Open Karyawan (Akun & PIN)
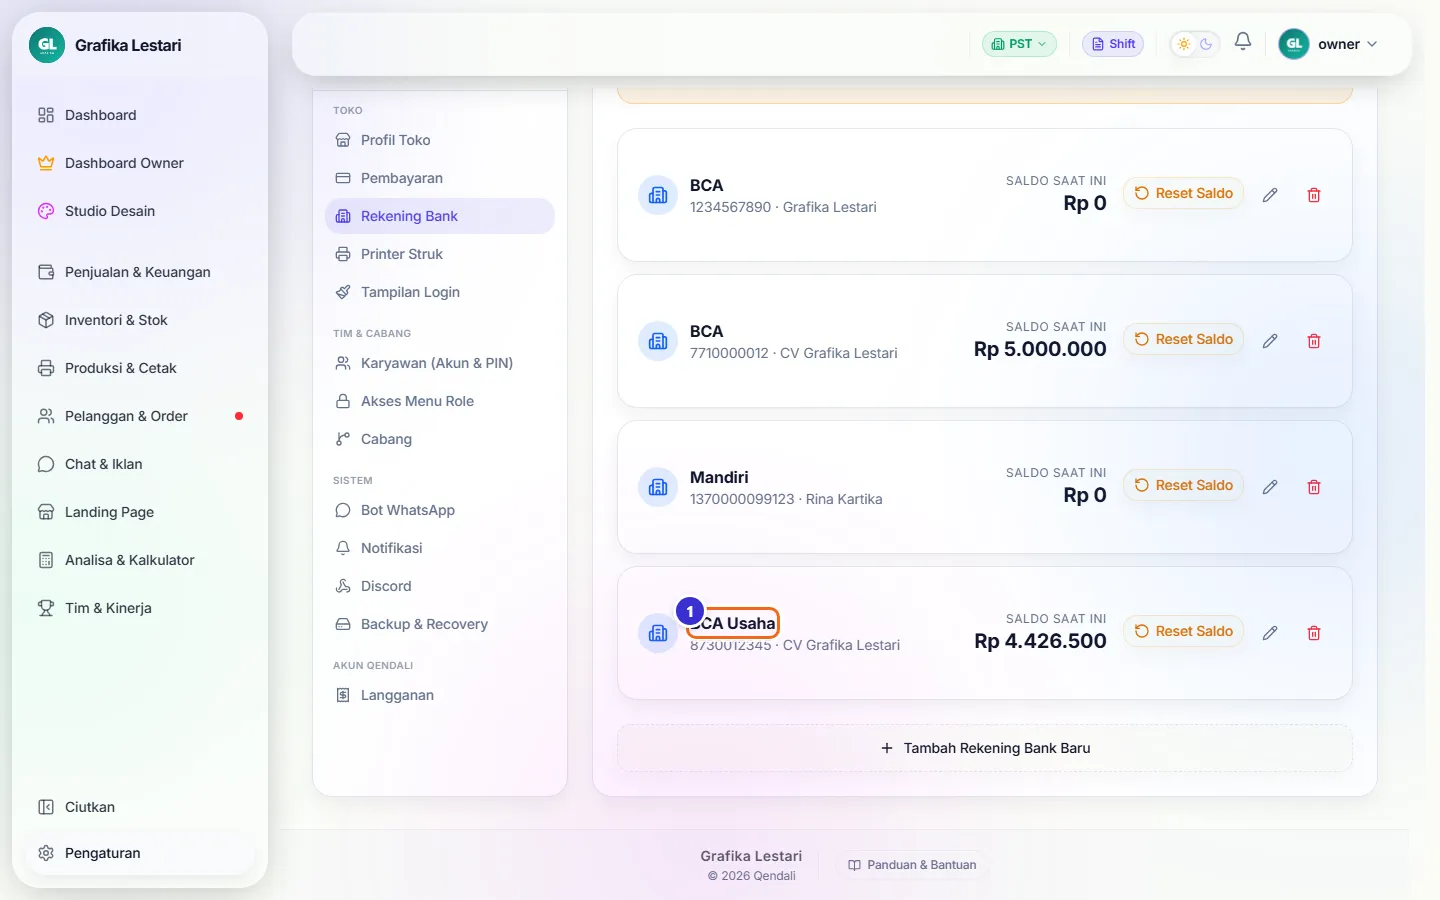Viewport: 1440px width, 900px height. coord(440,363)
